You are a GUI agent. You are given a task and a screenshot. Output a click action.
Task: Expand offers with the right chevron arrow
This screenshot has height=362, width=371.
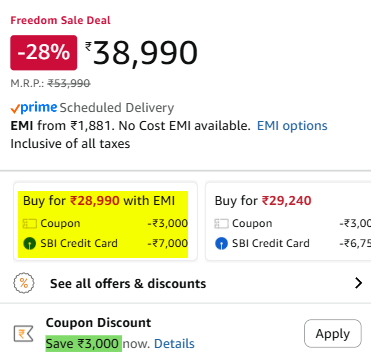(358, 283)
